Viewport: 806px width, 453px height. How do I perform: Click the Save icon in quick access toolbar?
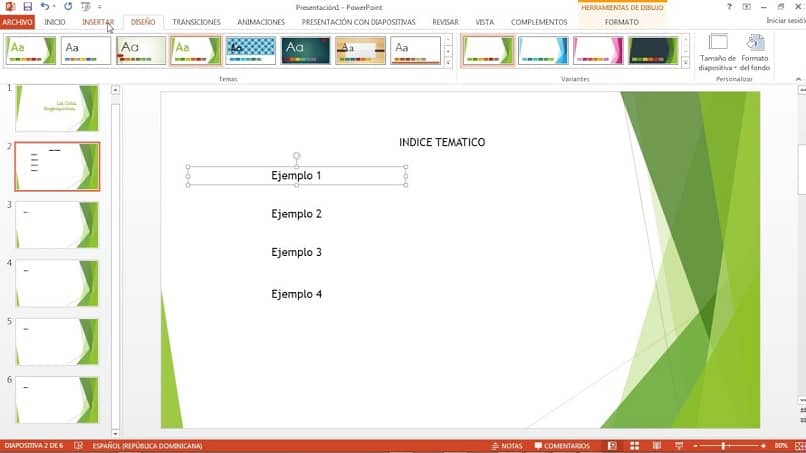click(27, 7)
